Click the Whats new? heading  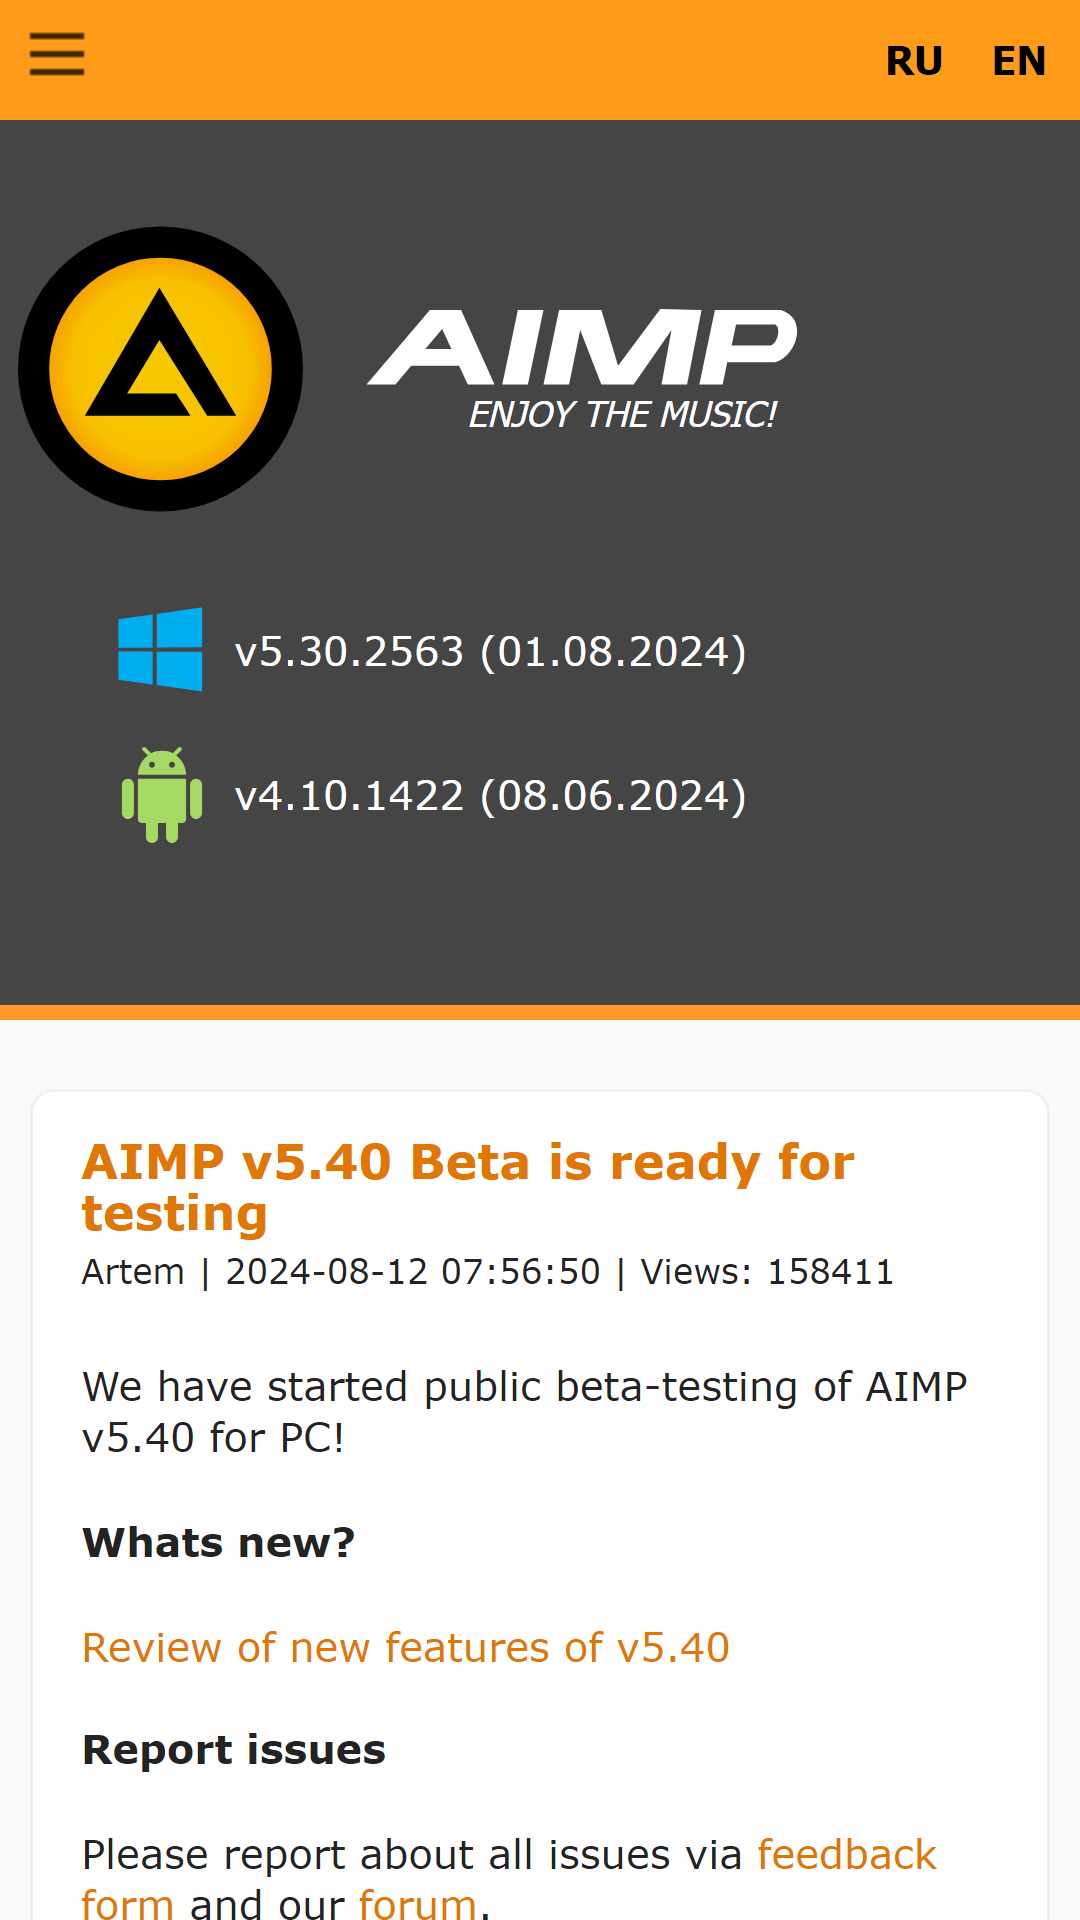click(x=218, y=1543)
